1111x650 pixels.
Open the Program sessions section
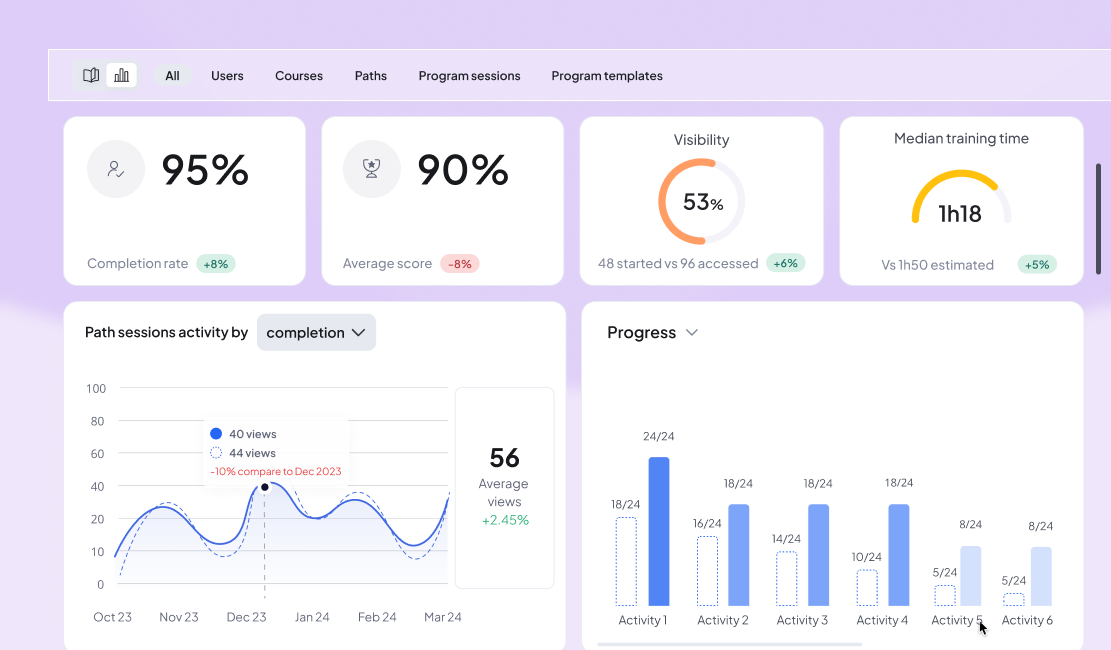(469, 75)
